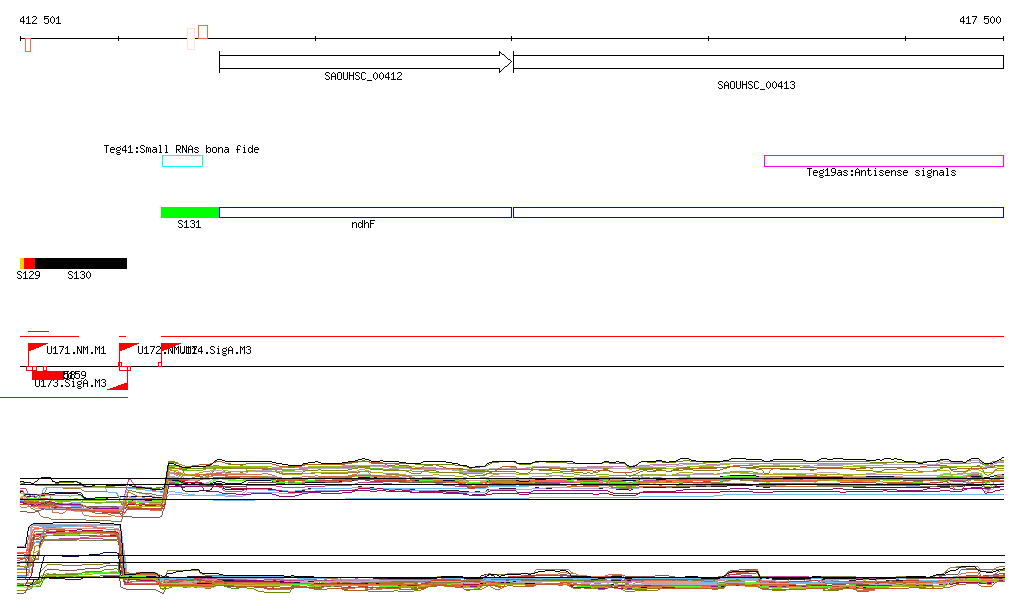Select the SAOUHSC_00413 gene box

point(757,62)
